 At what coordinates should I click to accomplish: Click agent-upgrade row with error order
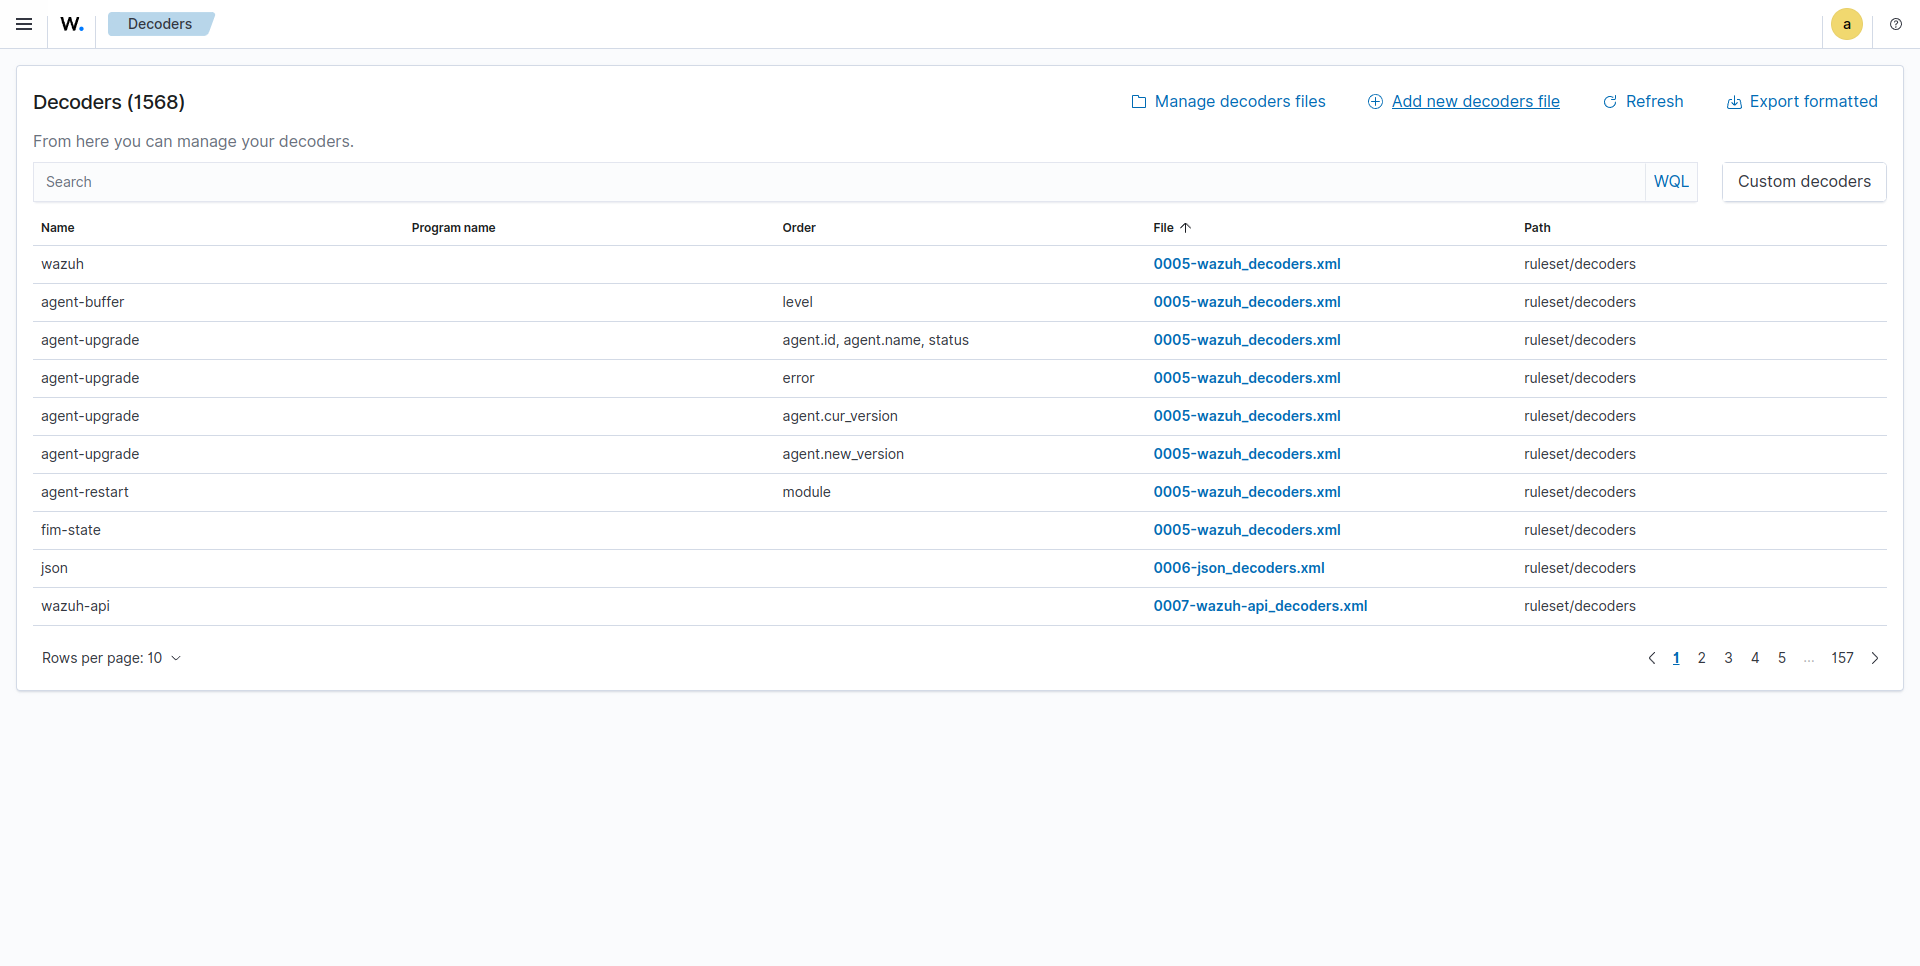click(x=960, y=378)
